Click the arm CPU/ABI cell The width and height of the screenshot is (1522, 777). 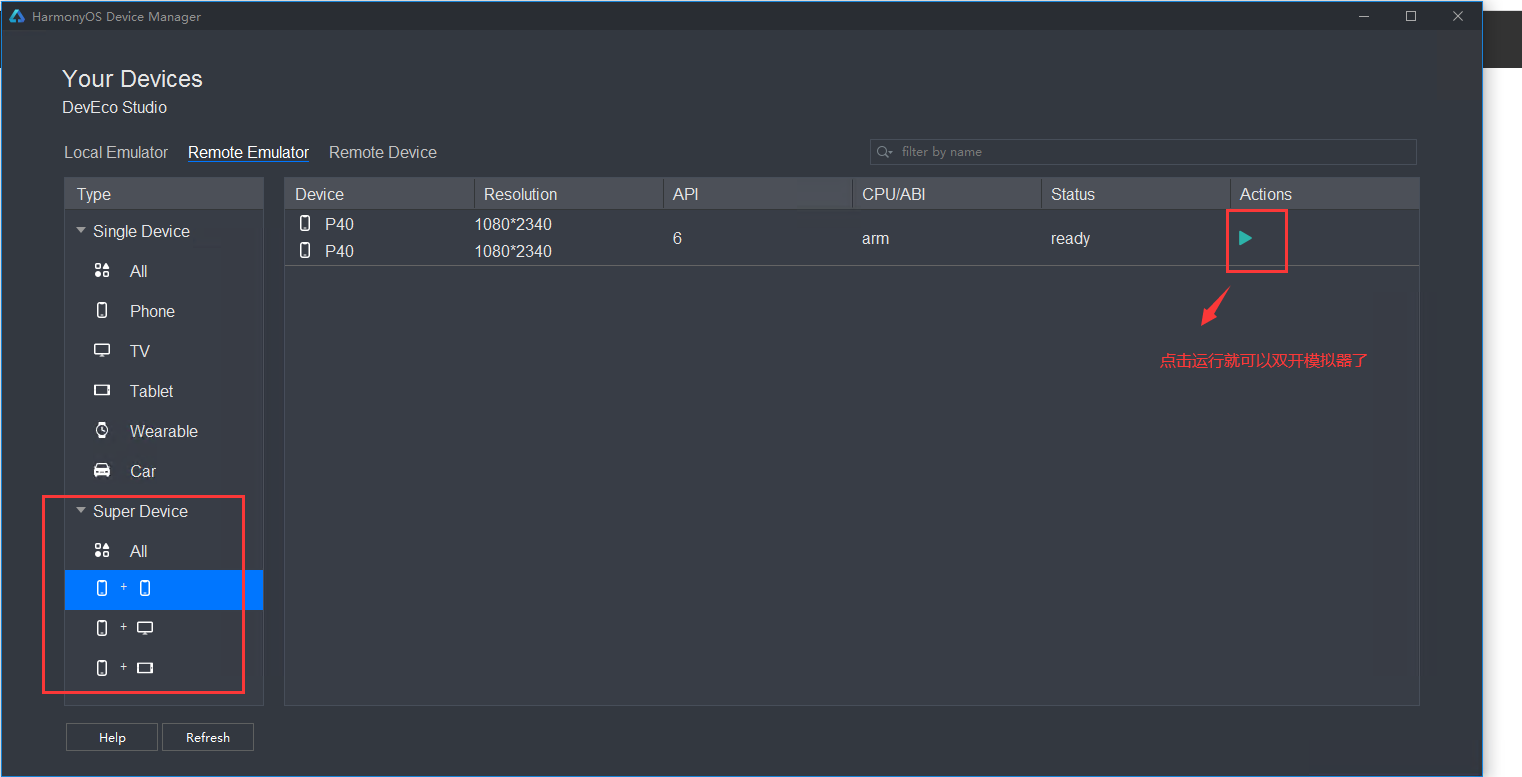(x=875, y=239)
